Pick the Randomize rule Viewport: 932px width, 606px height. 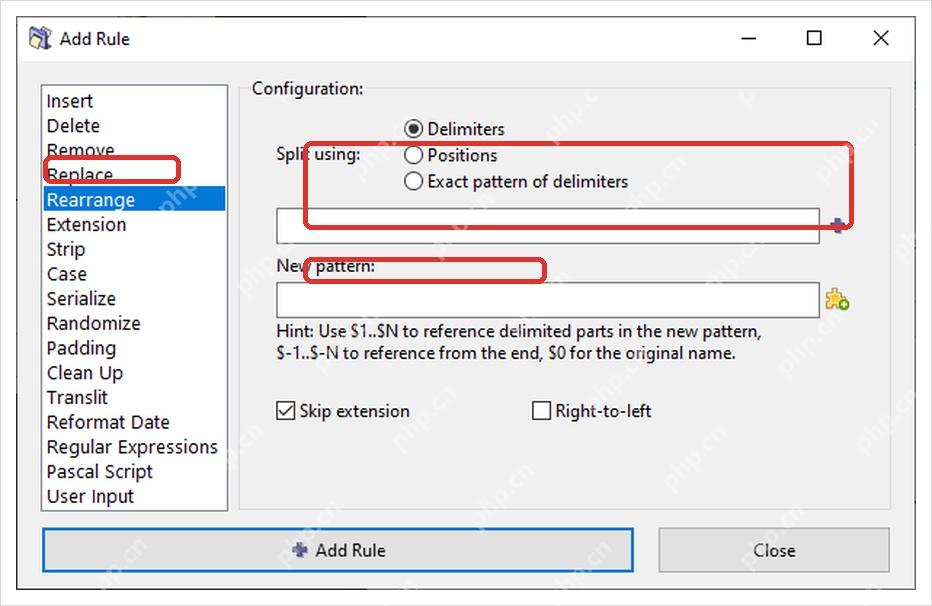point(134,323)
